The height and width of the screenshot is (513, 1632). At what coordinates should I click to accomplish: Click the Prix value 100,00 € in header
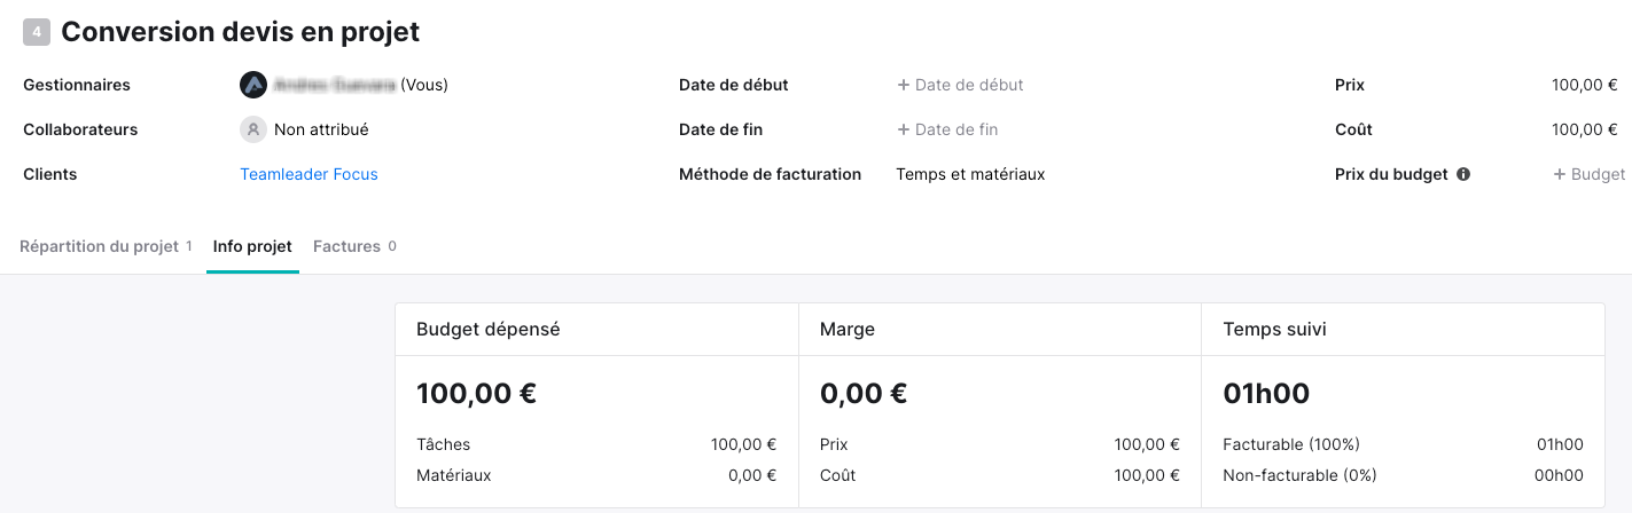click(x=1584, y=85)
